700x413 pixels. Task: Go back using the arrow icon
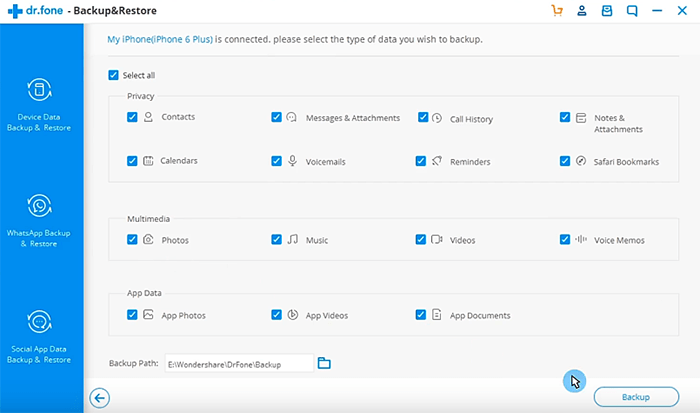[99, 397]
